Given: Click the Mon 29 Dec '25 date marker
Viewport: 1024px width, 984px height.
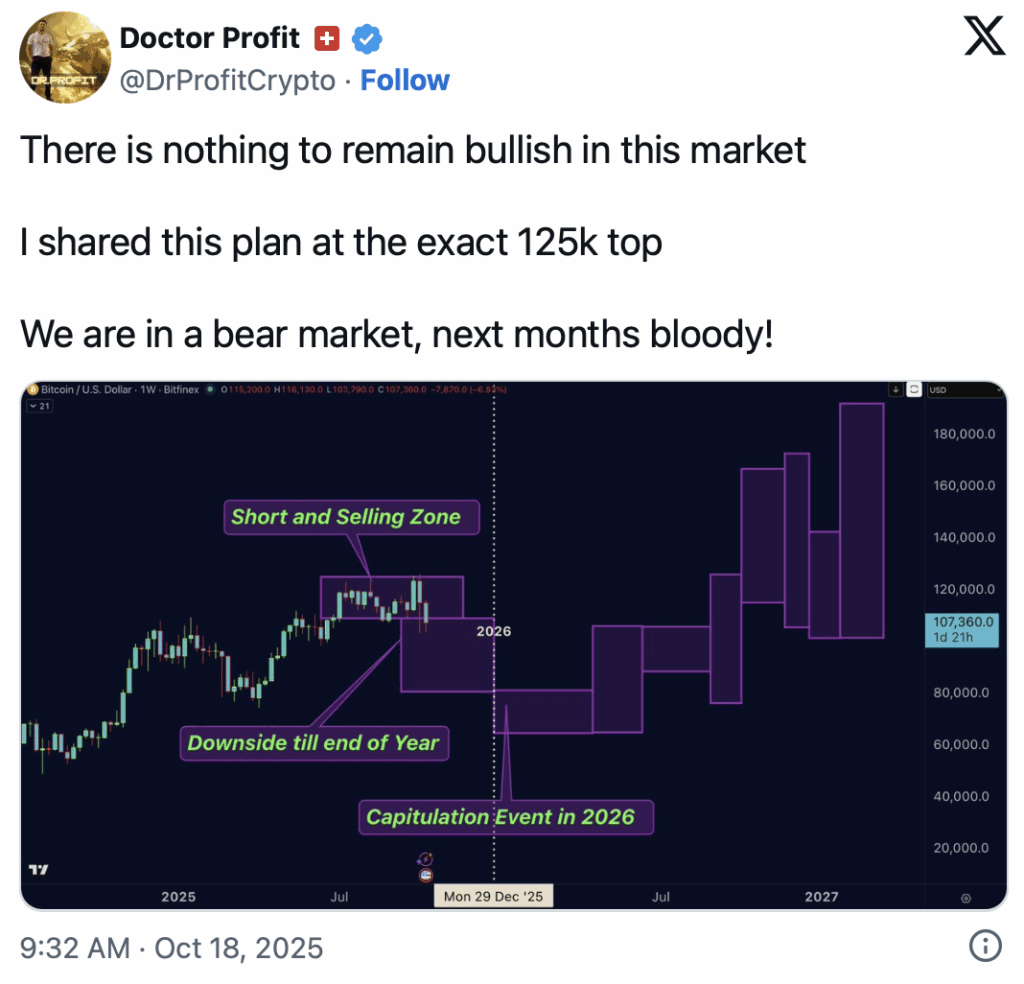Looking at the screenshot, I should click(493, 896).
